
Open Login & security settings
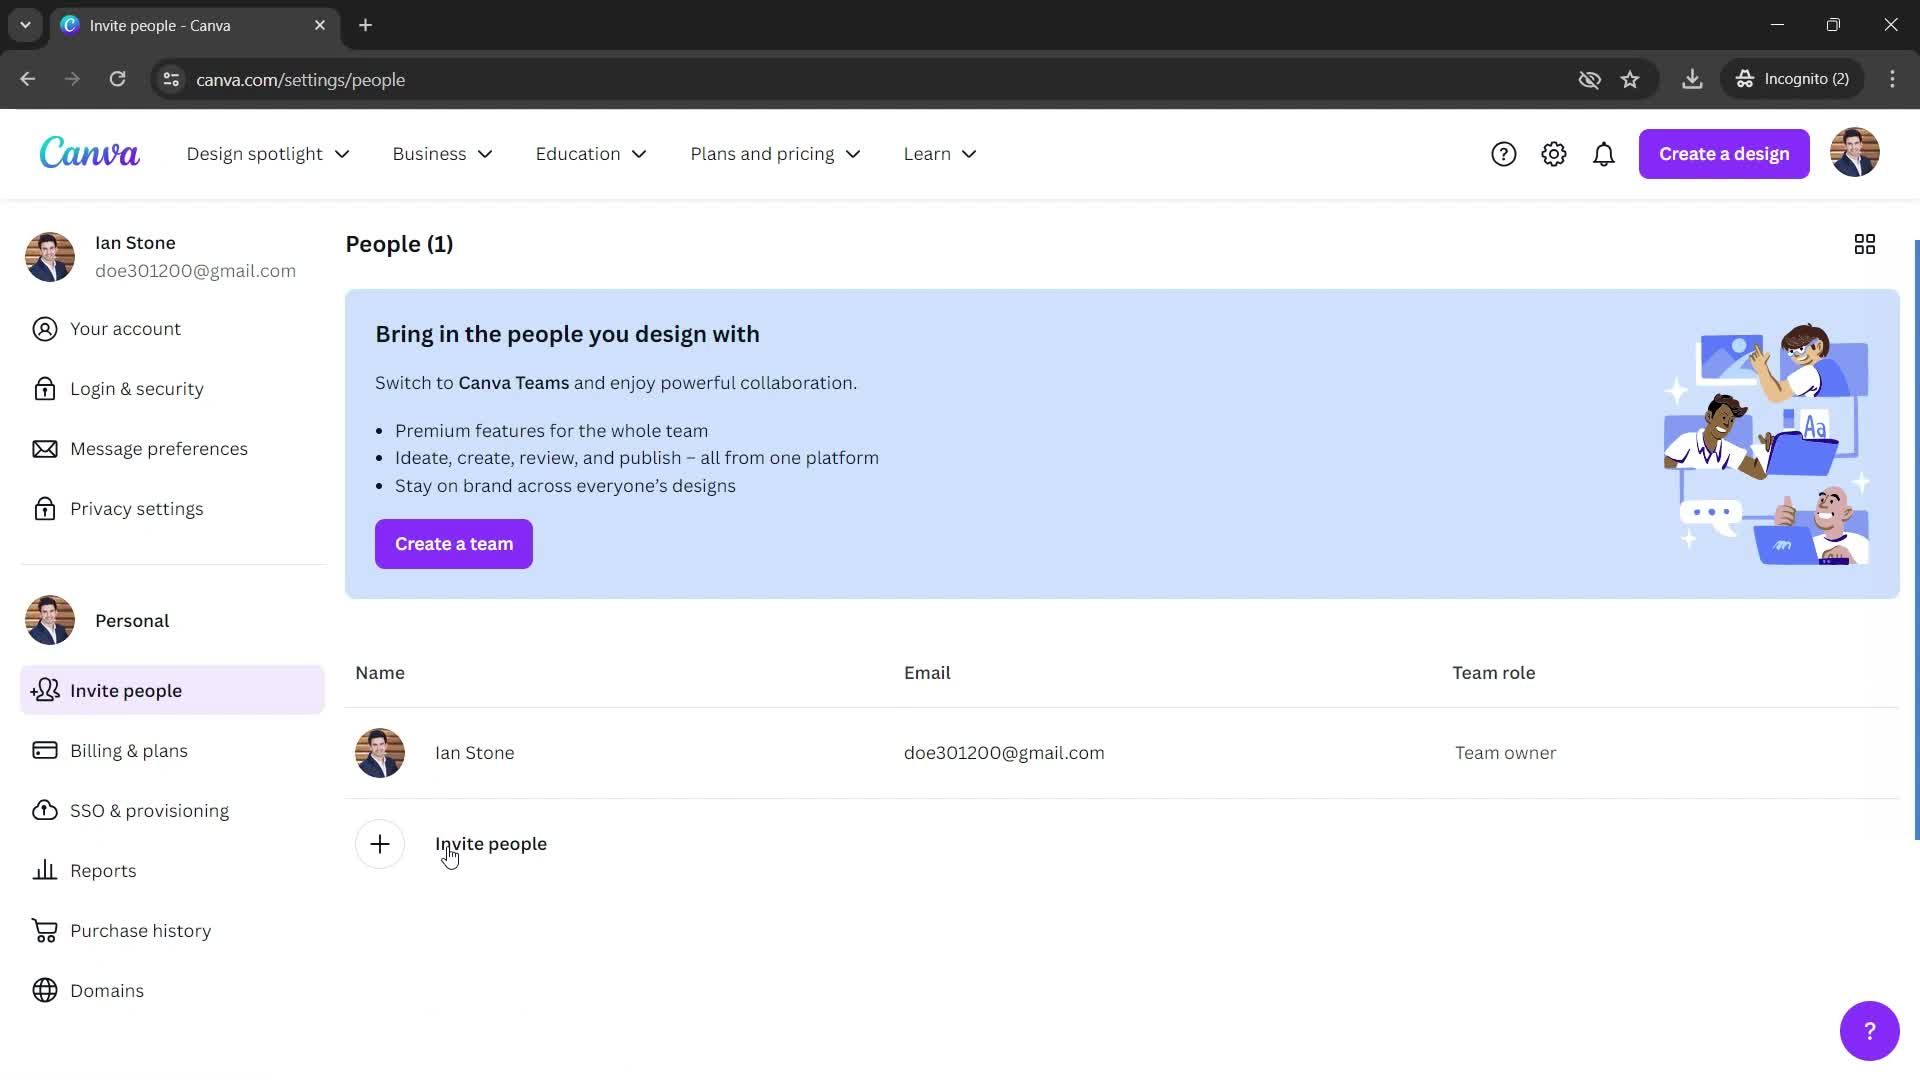coord(172,389)
